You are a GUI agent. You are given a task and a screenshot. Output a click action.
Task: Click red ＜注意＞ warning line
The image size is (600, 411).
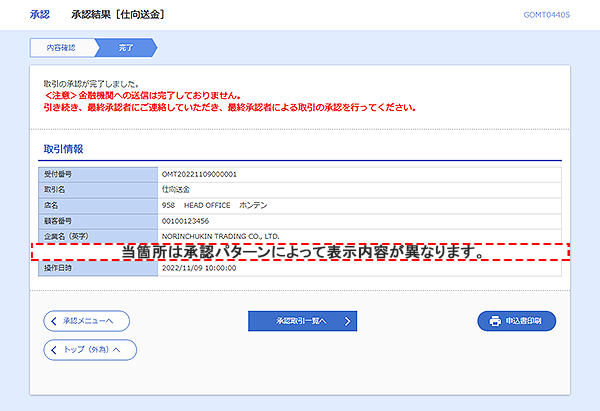click(142, 95)
